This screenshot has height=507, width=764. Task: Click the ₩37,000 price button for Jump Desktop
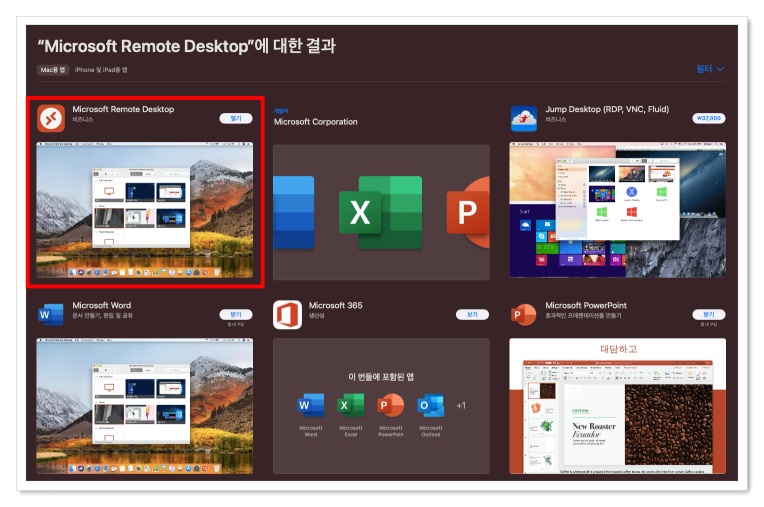[x=708, y=118]
